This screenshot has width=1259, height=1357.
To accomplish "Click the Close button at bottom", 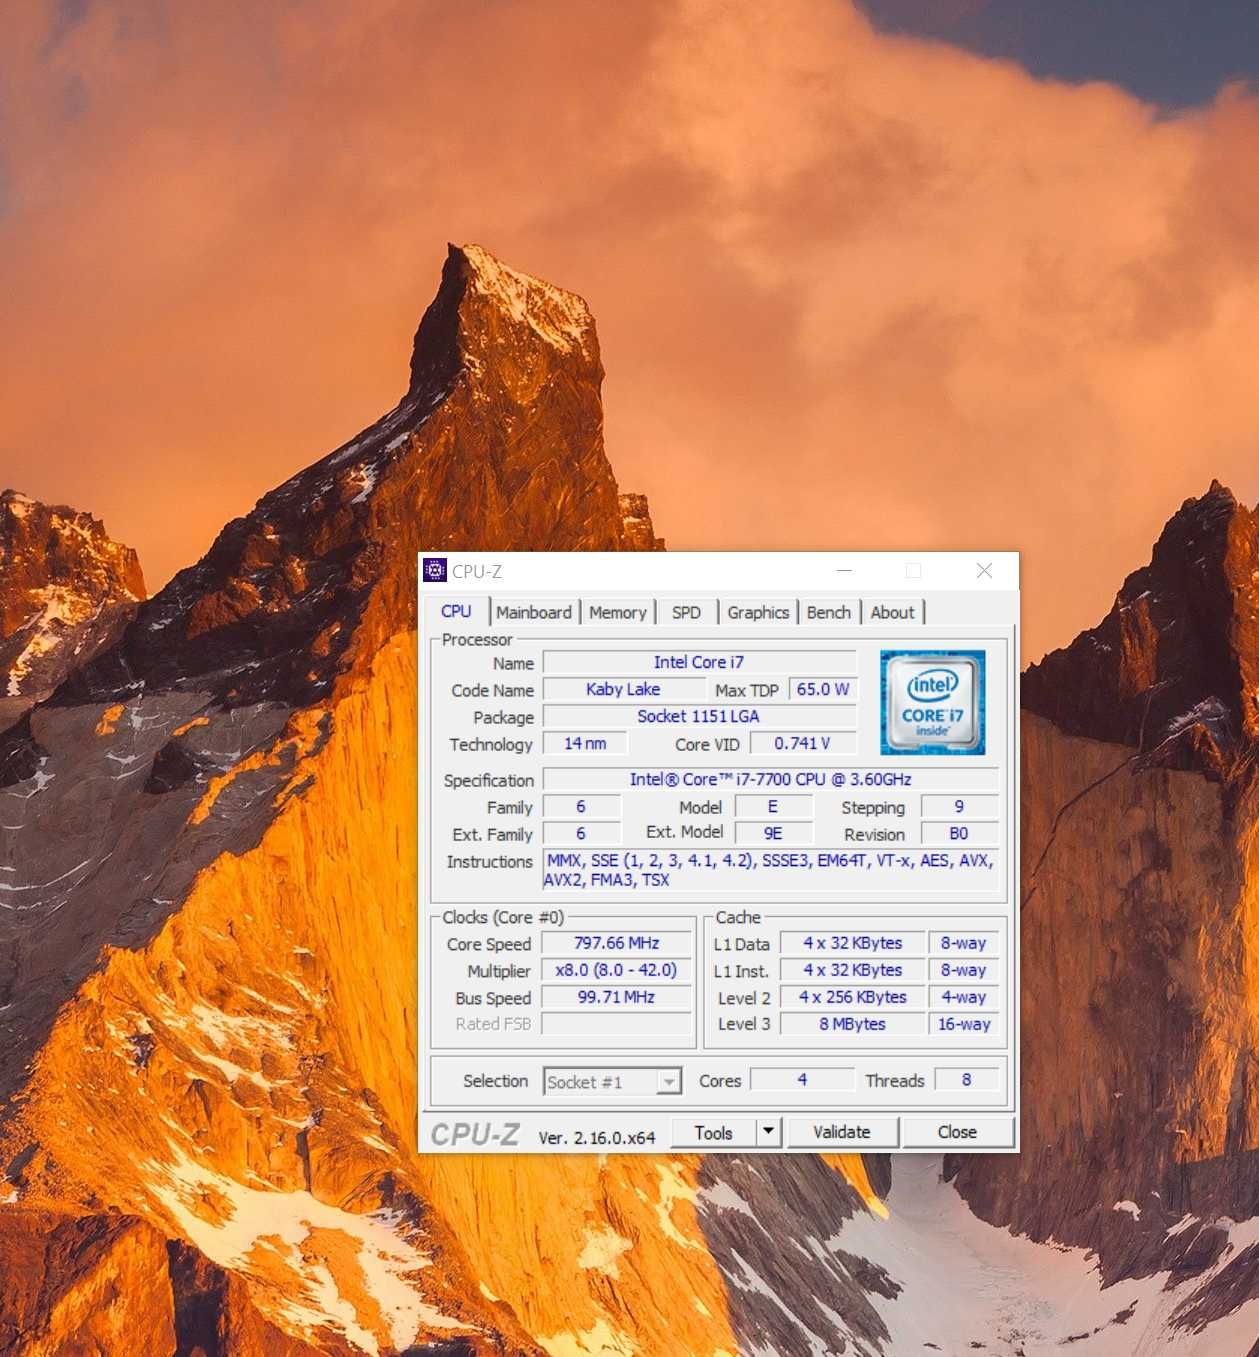I will click(957, 1132).
